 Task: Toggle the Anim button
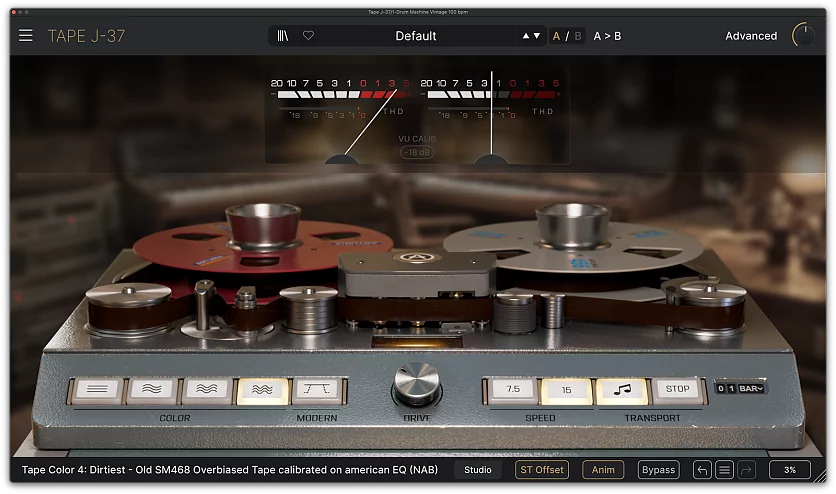coord(603,470)
